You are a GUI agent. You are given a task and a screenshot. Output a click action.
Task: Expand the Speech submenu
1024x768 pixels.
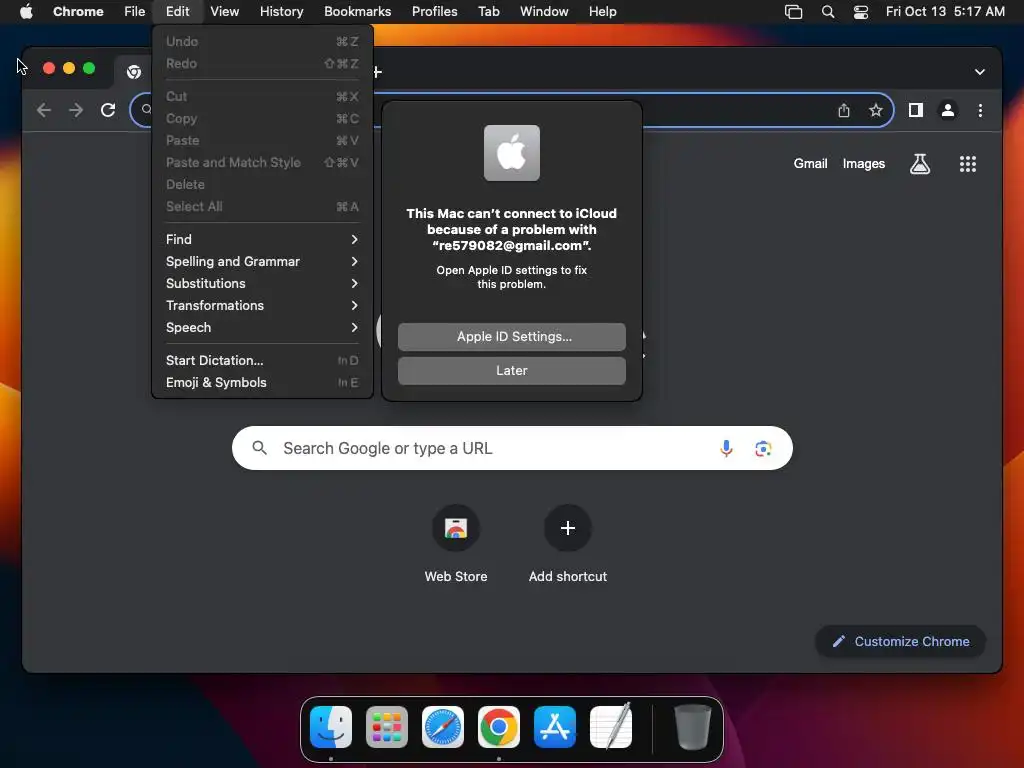pyautogui.click(x=262, y=328)
